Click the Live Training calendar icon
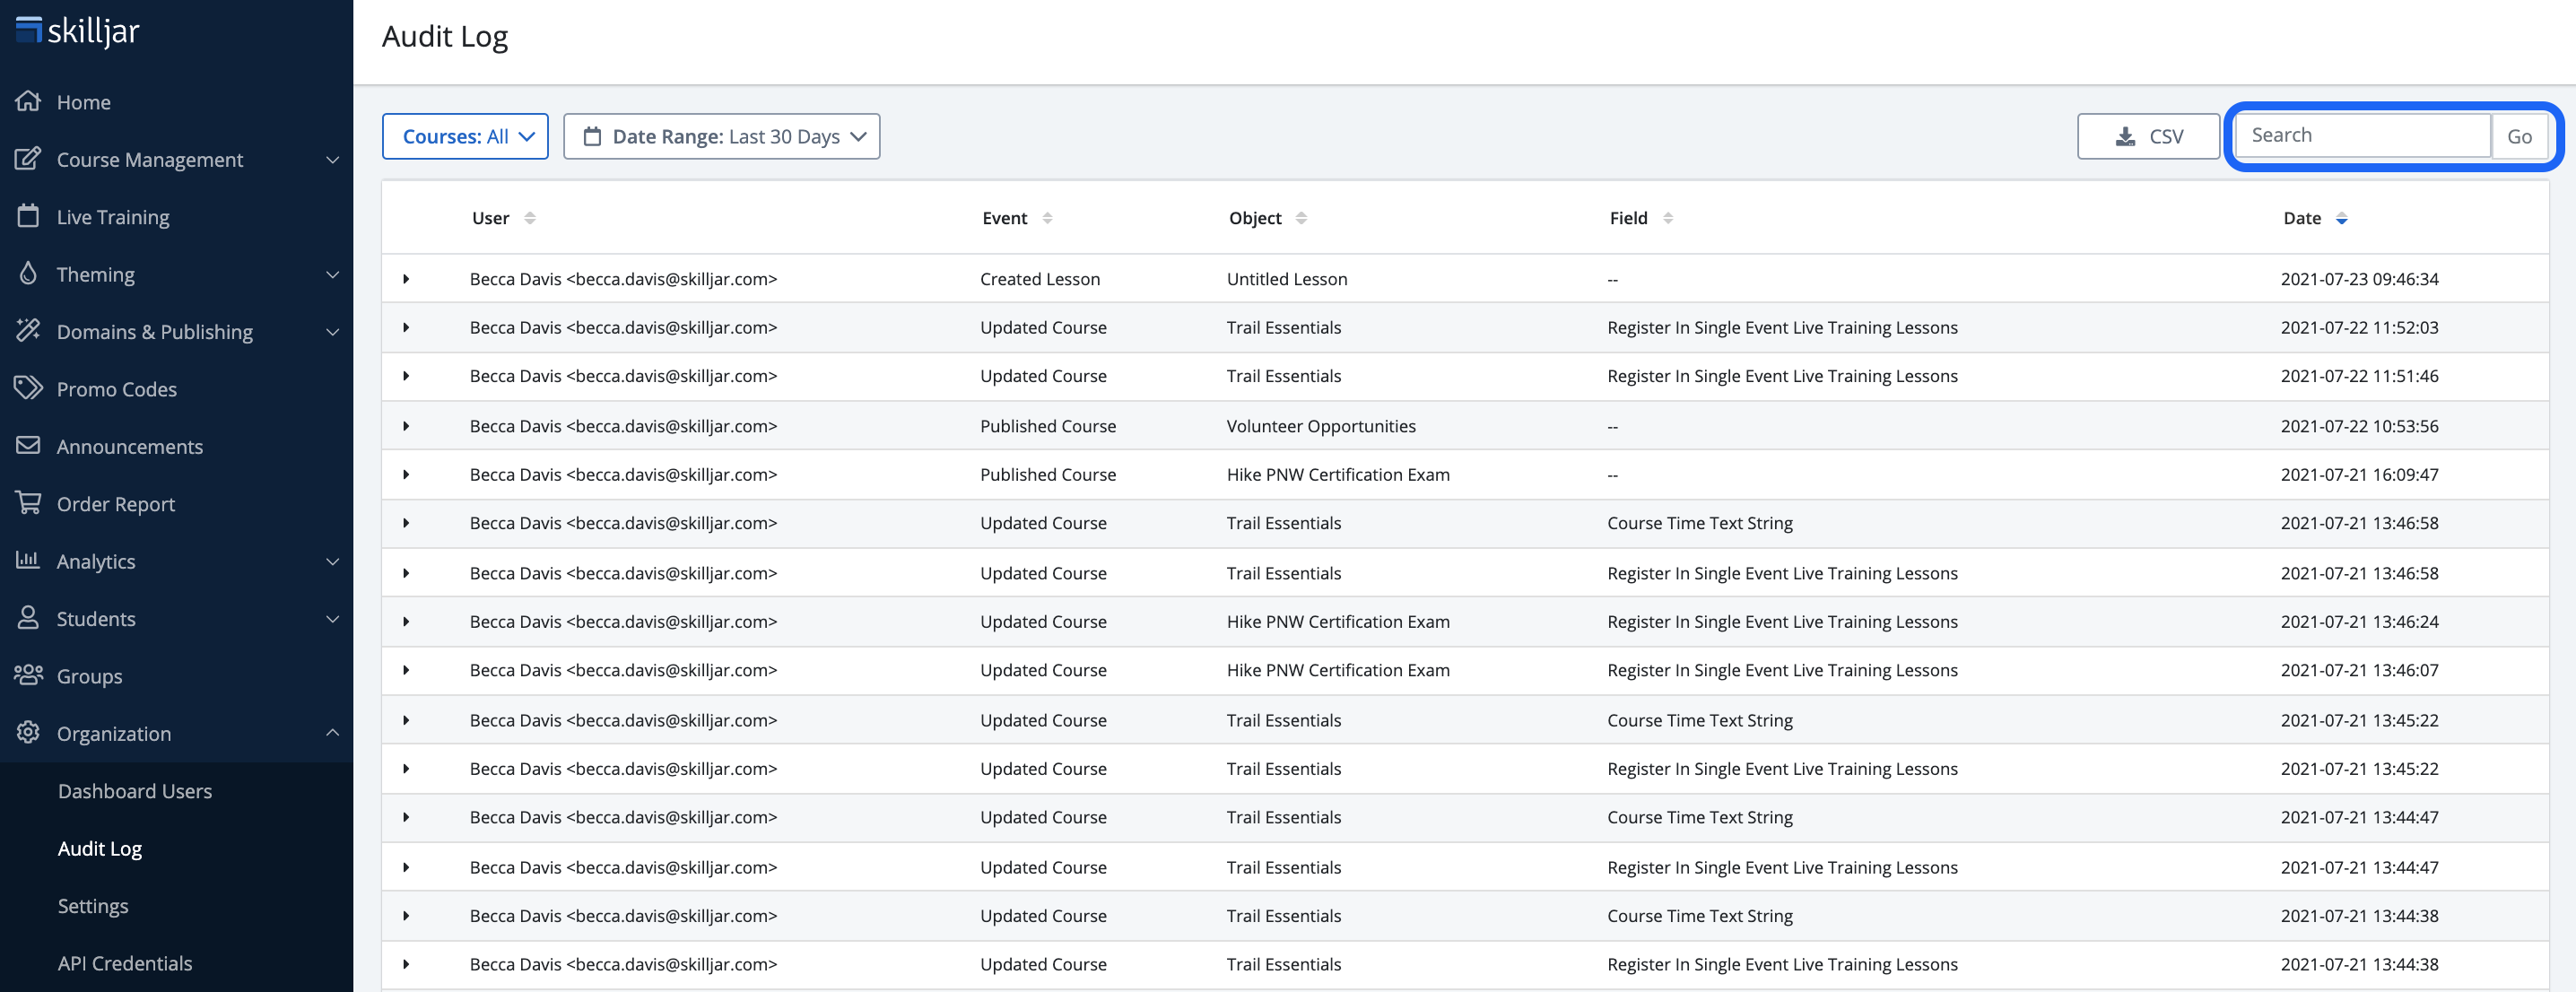 click(28, 216)
